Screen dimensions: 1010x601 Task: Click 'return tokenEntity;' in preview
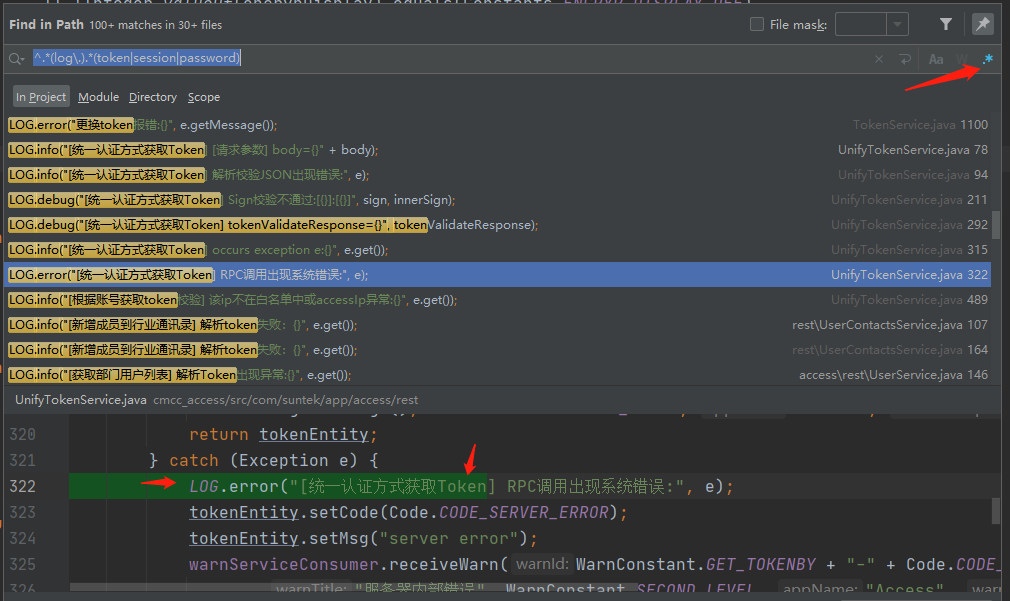click(x=283, y=435)
